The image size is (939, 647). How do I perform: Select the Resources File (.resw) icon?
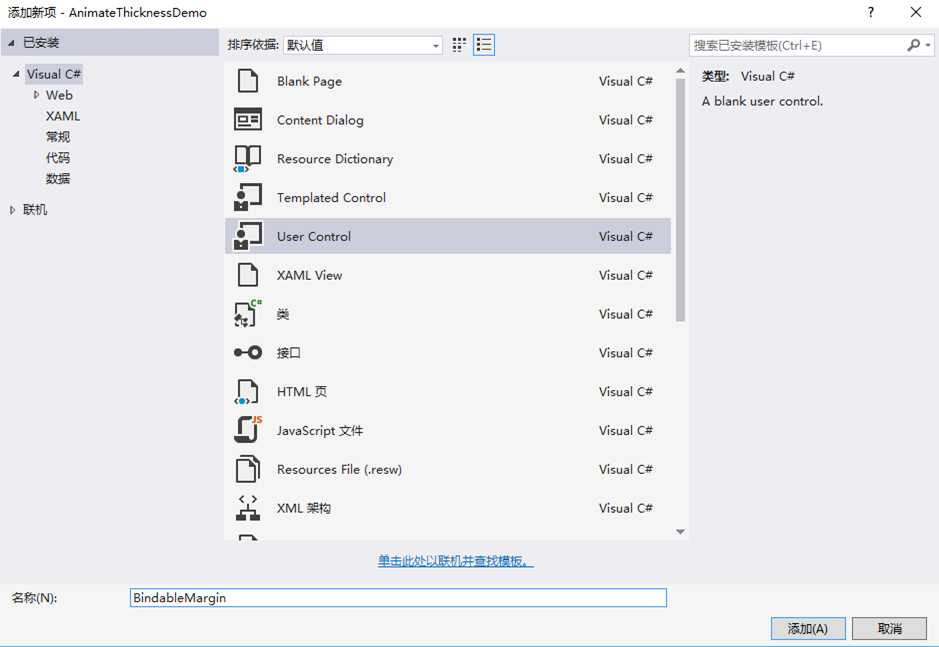click(x=248, y=469)
